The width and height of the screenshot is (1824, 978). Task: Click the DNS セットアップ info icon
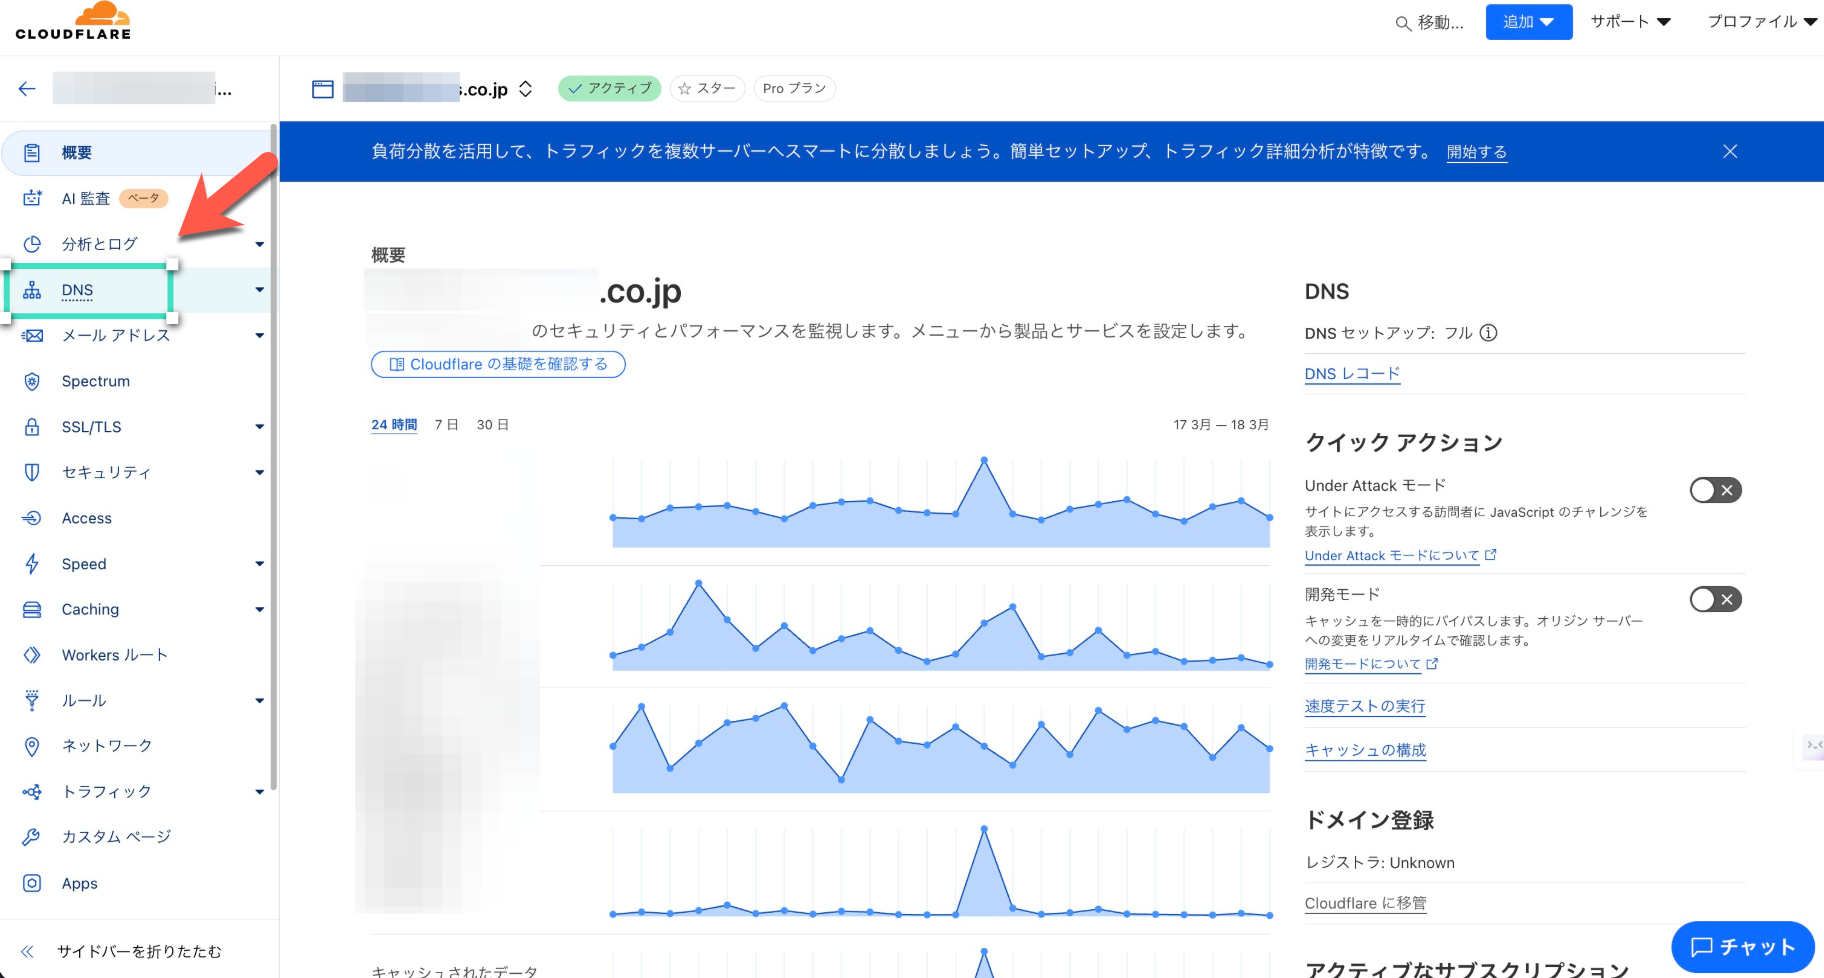pyautogui.click(x=1488, y=333)
